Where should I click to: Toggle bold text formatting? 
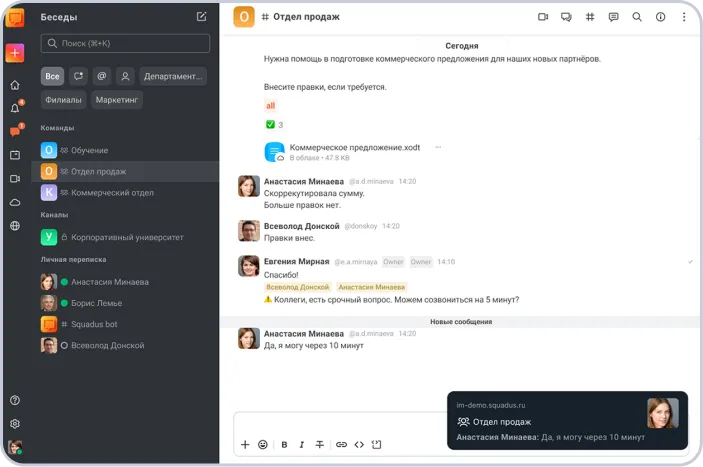click(284, 444)
